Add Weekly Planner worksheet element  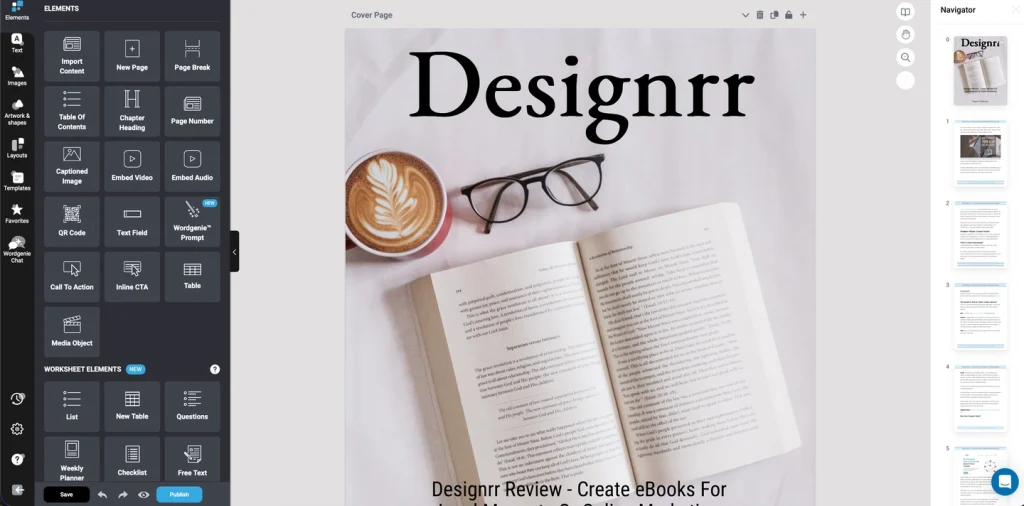tap(72, 460)
